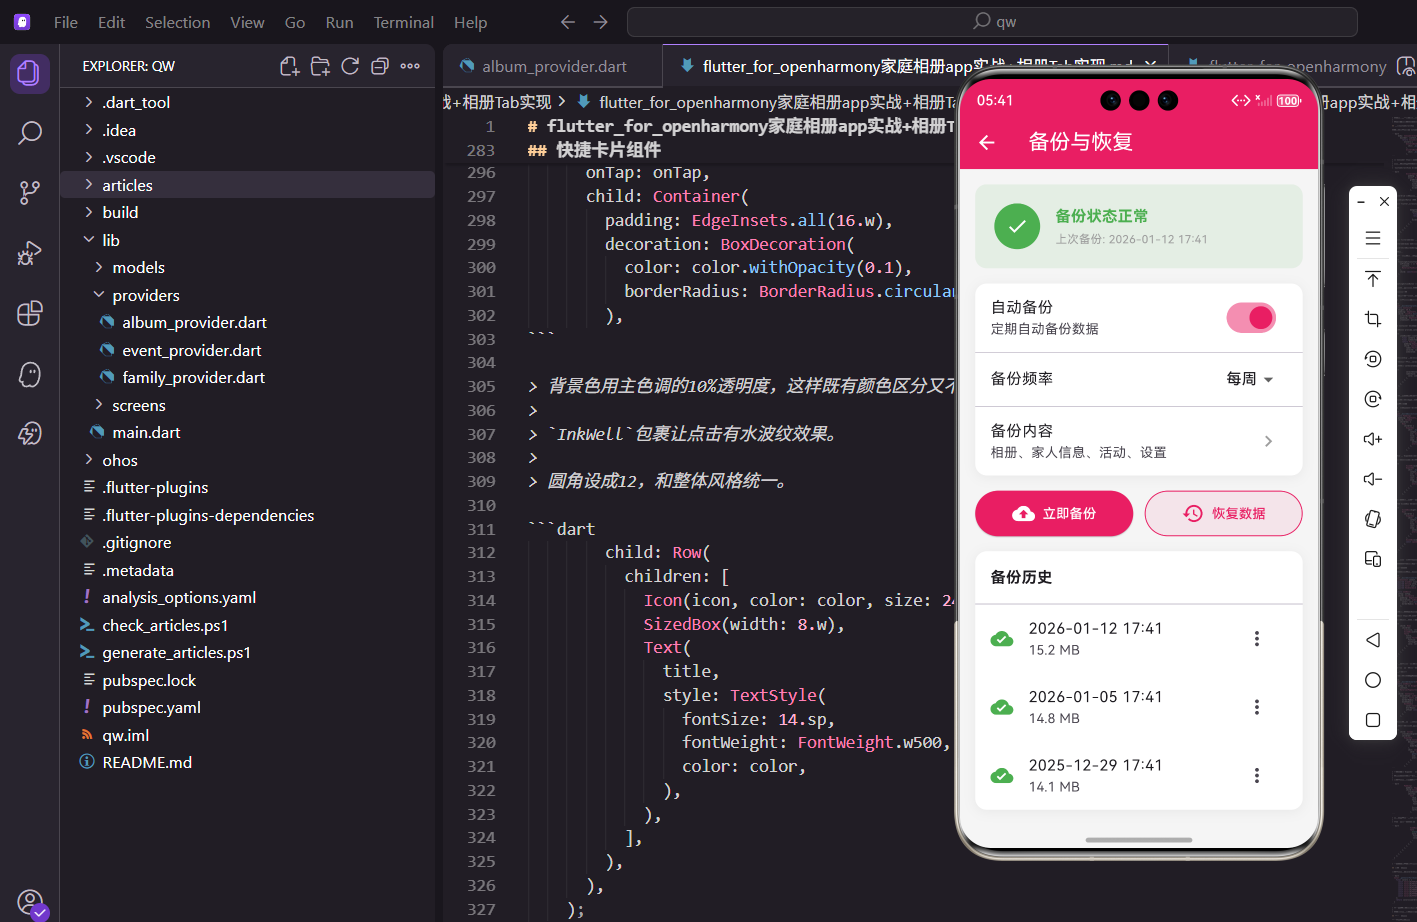Open the View menu
The image size is (1417, 922).
pyautogui.click(x=247, y=22)
